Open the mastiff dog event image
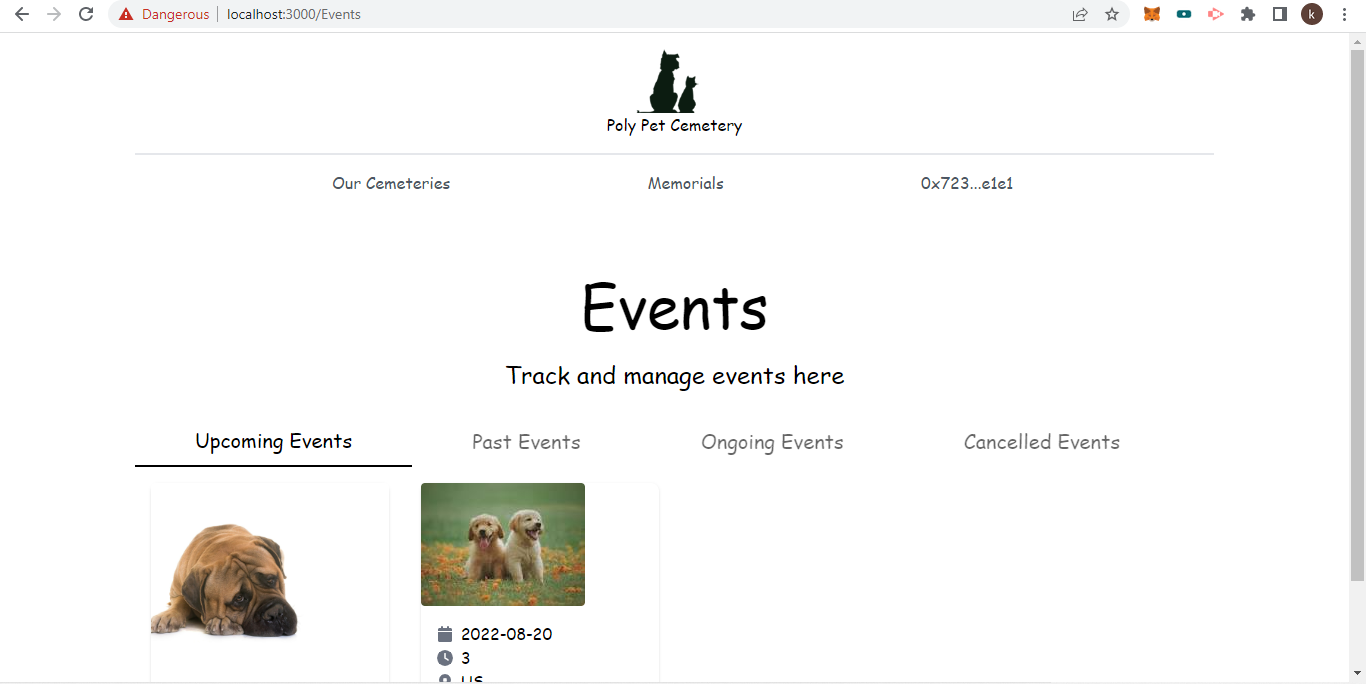1366x684 pixels. coord(226,580)
